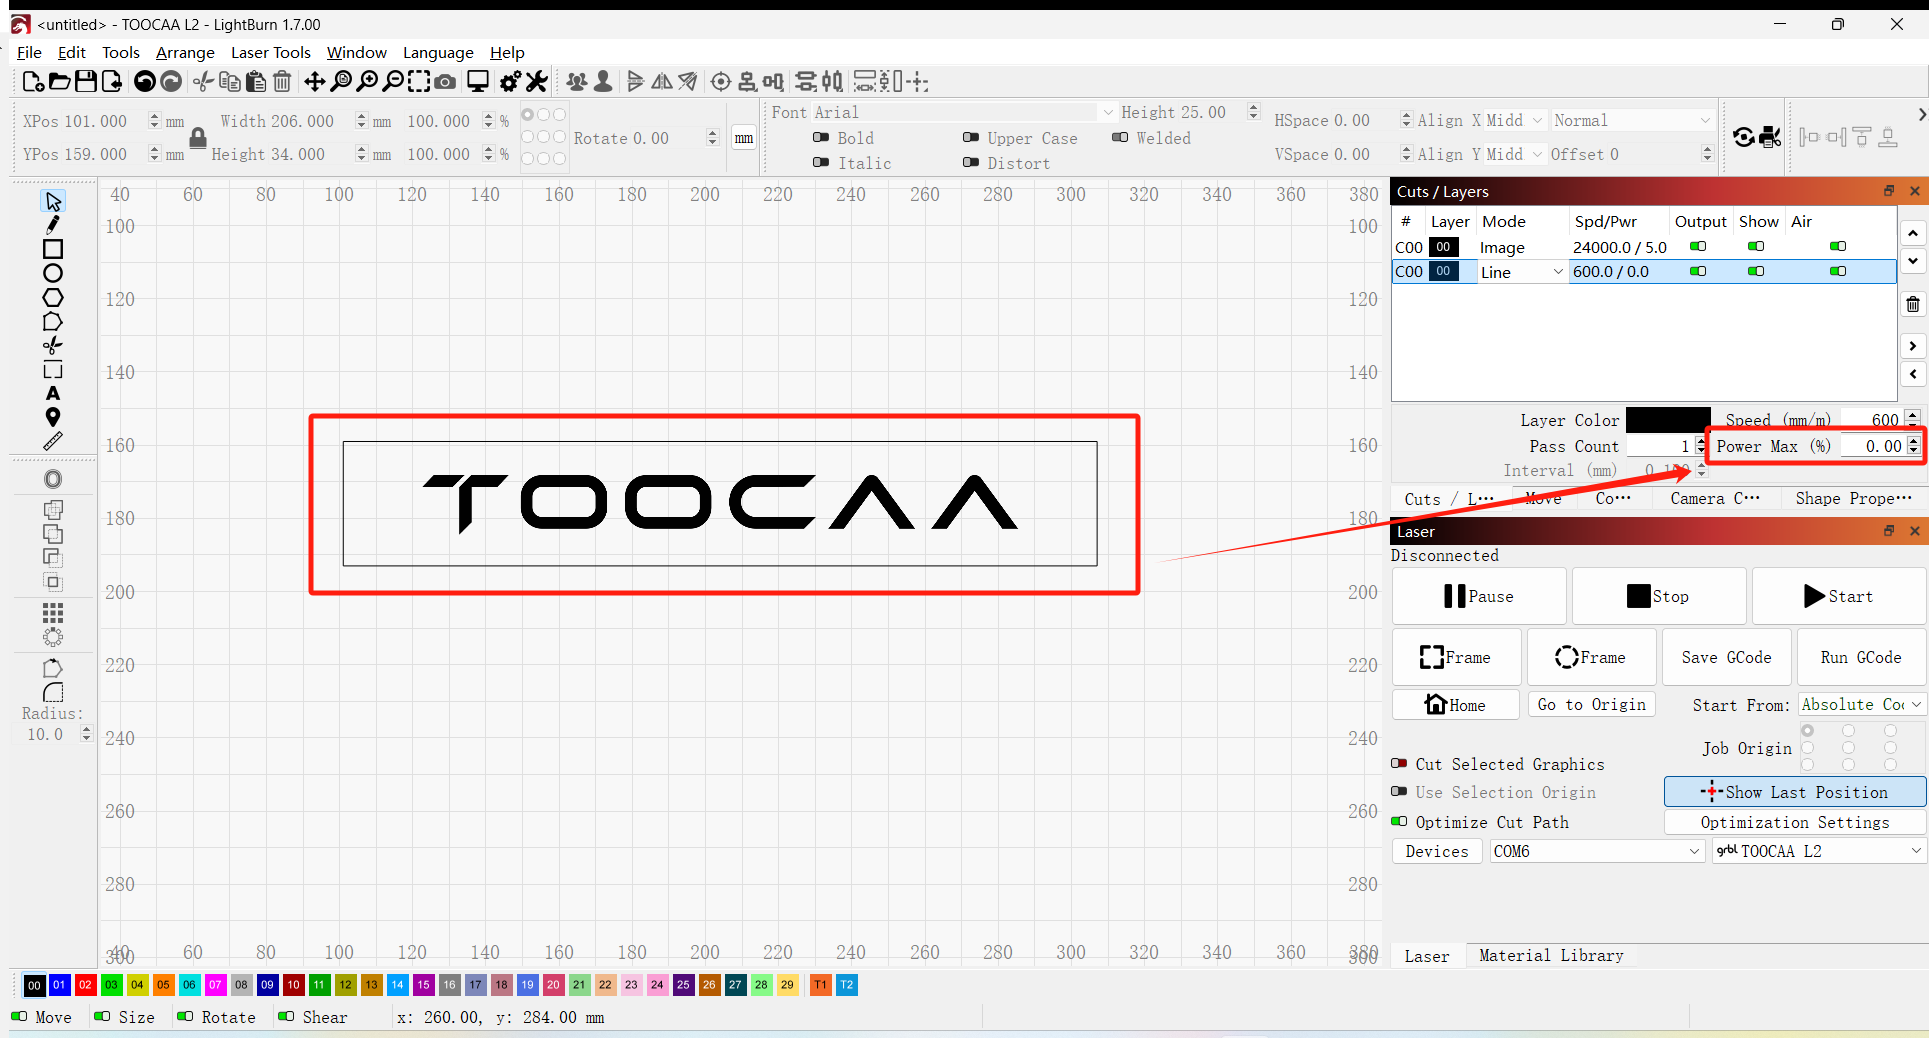Switch to the Material Library tab

click(x=1551, y=955)
